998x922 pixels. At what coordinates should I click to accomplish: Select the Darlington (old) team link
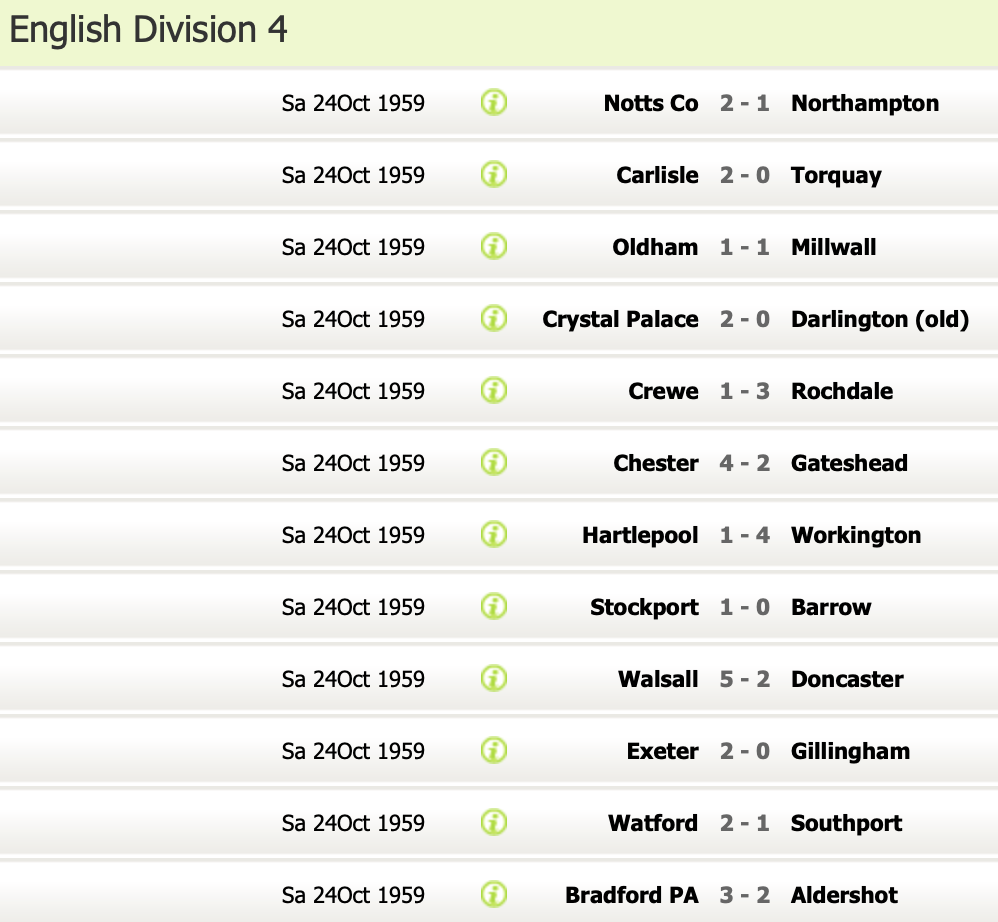coord(880,319)
